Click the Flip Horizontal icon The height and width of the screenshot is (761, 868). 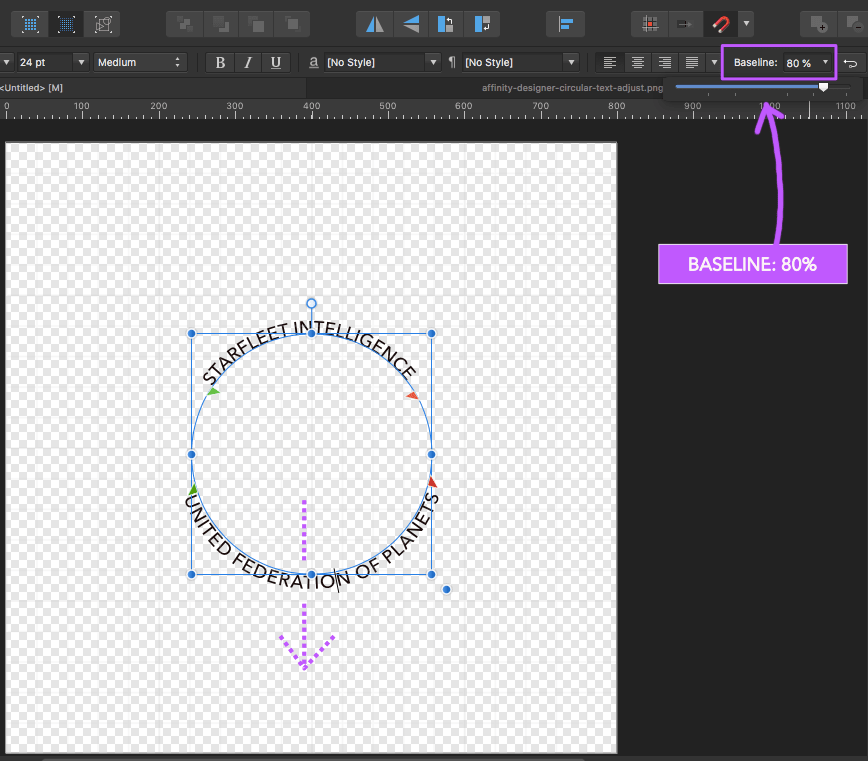(x=375, y=23)
